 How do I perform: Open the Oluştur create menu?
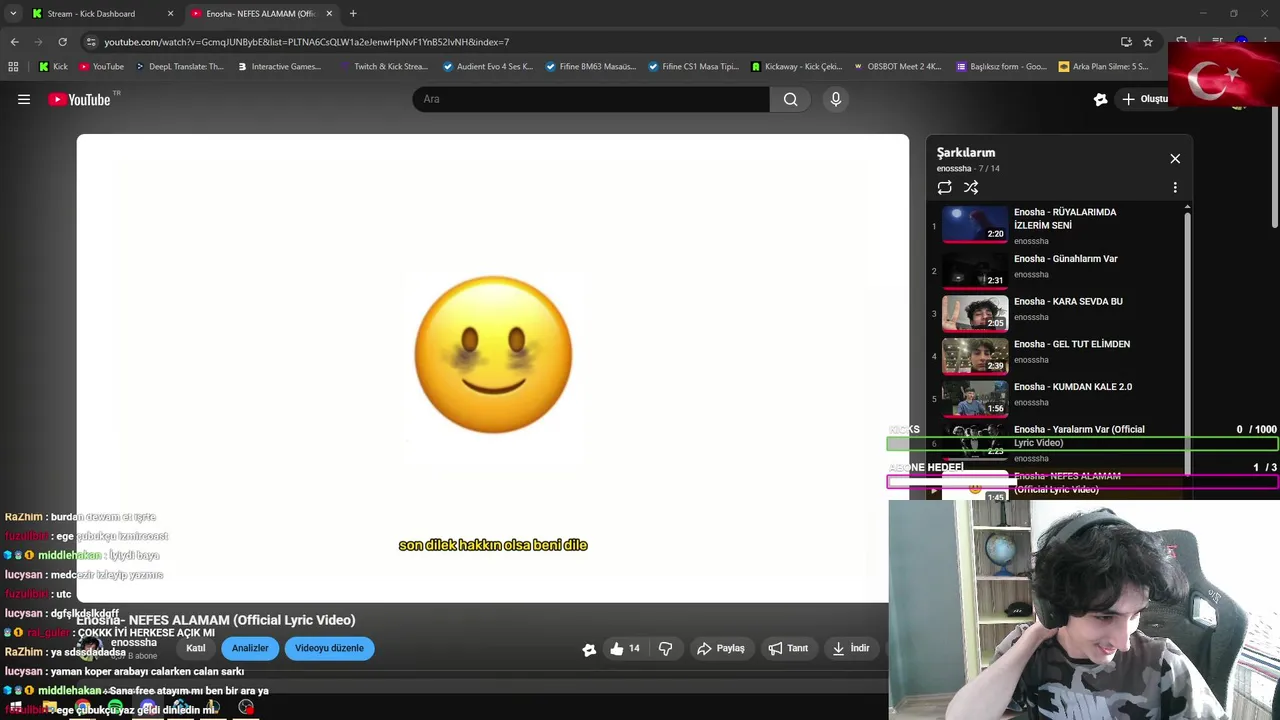pyautogui.click(x=1144, y=99)
